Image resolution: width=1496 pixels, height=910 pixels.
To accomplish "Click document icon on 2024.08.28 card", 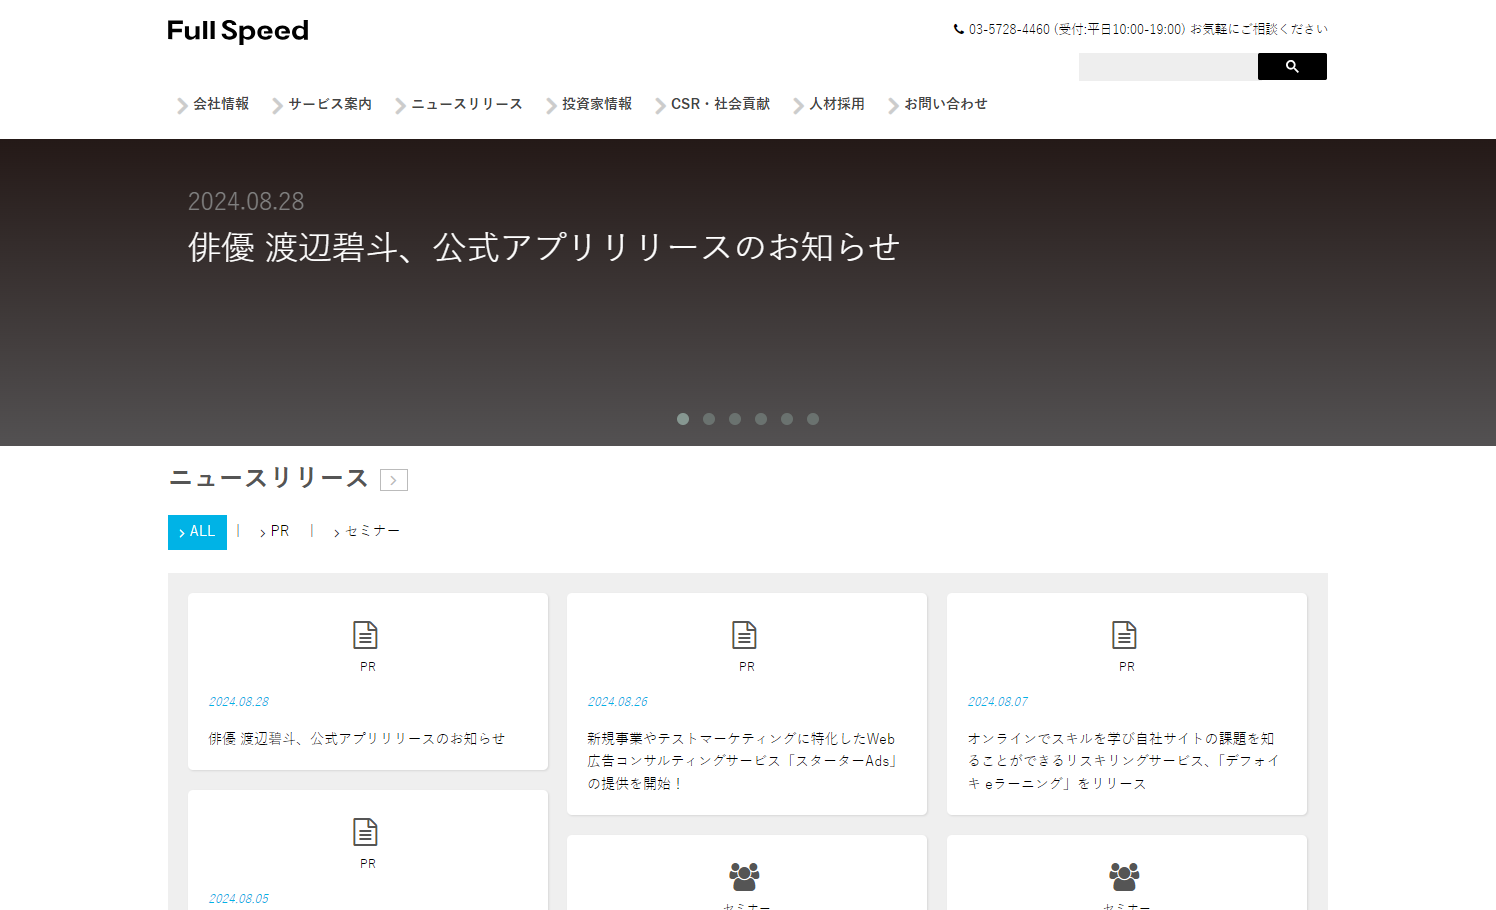I will 366,635.
